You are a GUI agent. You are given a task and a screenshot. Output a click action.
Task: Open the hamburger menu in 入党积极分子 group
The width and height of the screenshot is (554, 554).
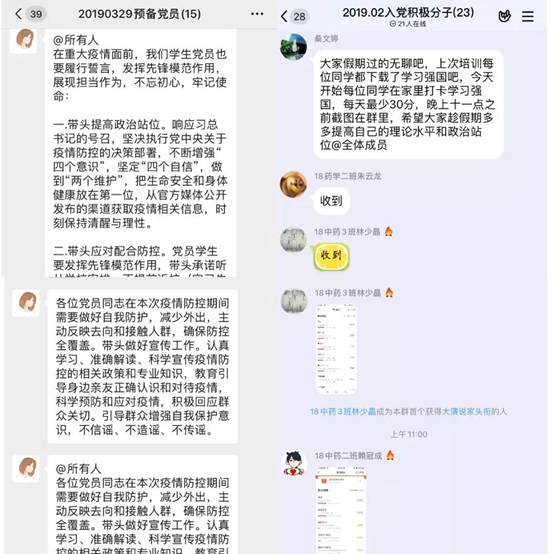pos(528,16)
